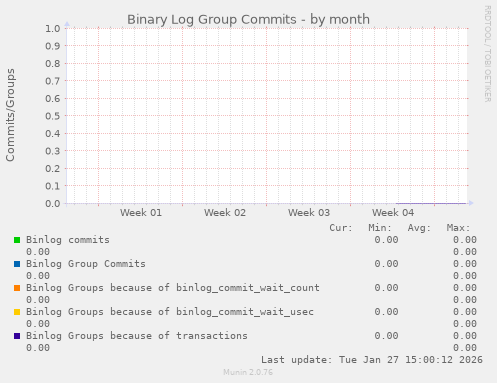Select 'Binlog Groups because of binlog_commit_wait_usec' label
This screenshot has width=497, height=383.
pyautogui.click(x=170, y=312)
